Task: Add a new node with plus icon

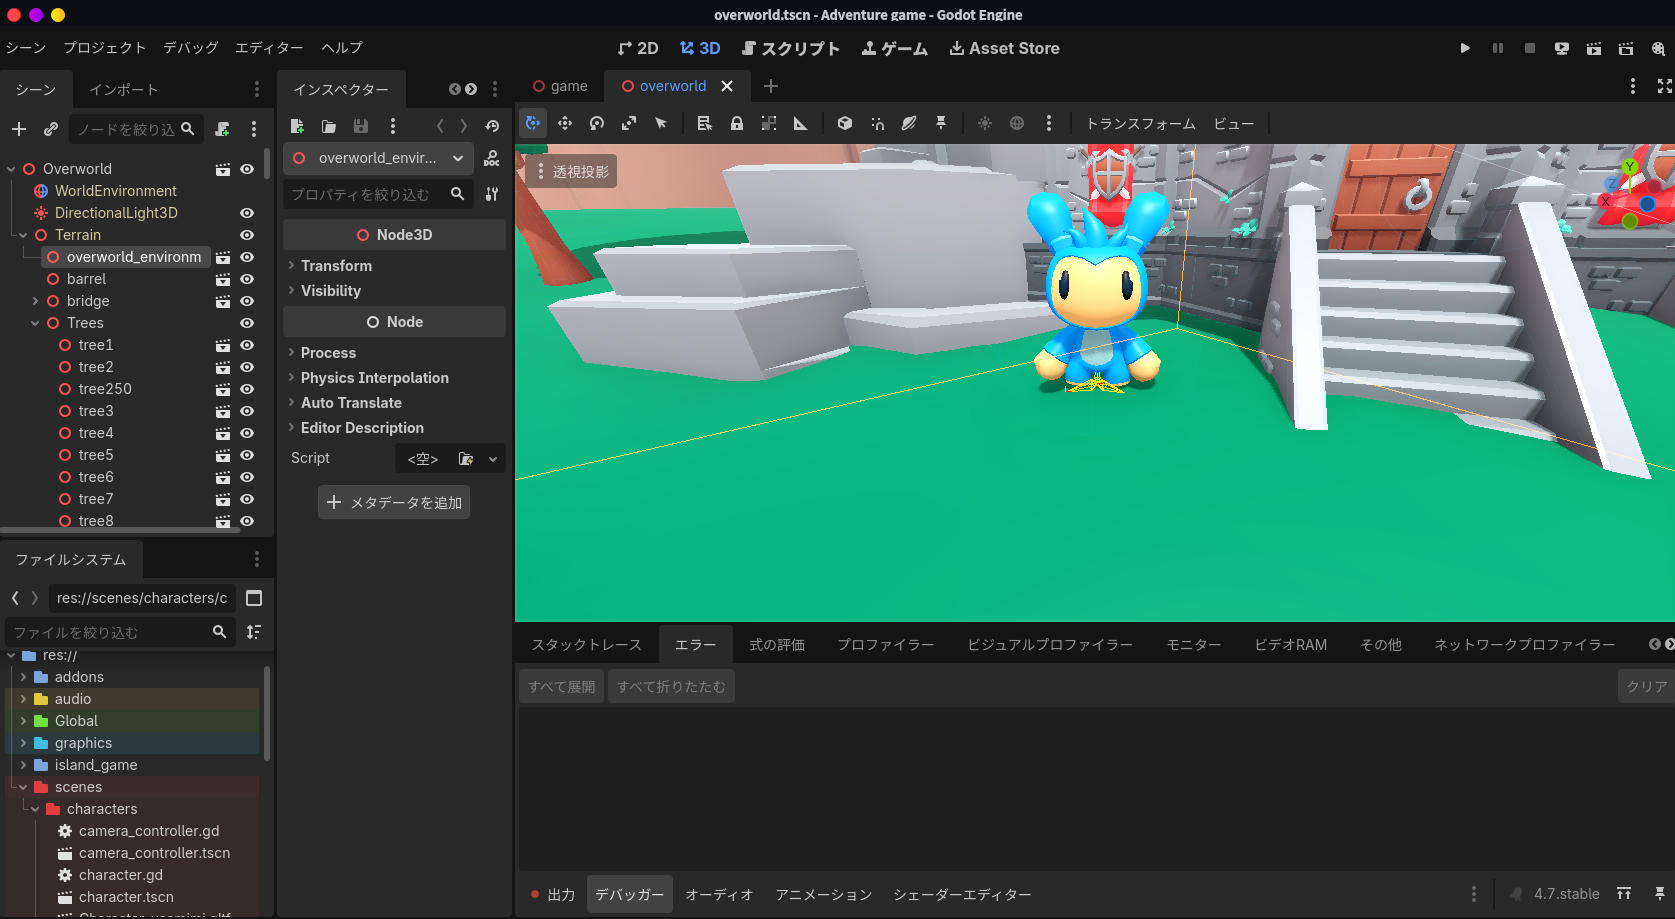Action: coord(19,129)
